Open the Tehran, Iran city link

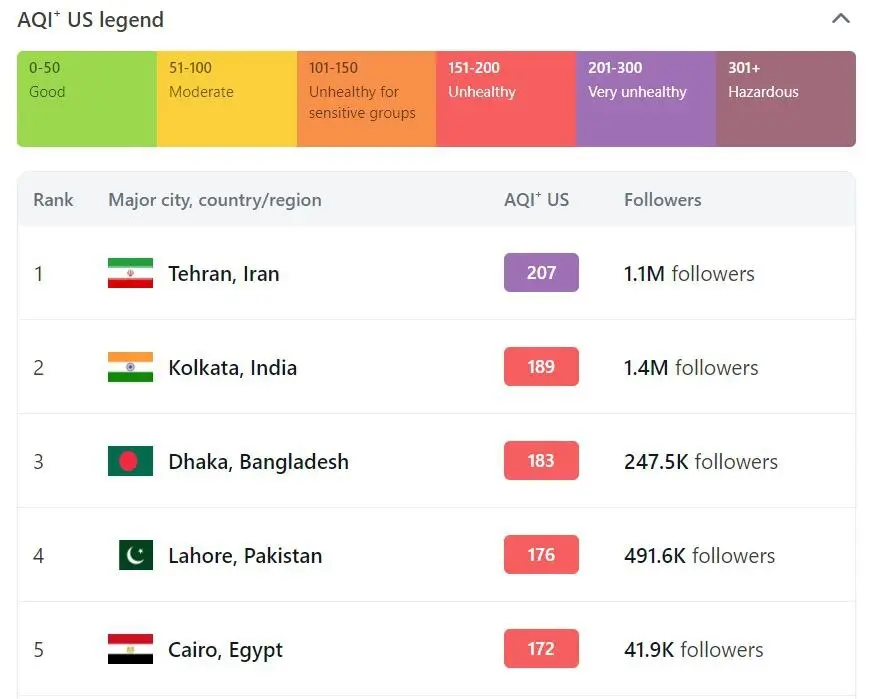(x=224, y=273)
